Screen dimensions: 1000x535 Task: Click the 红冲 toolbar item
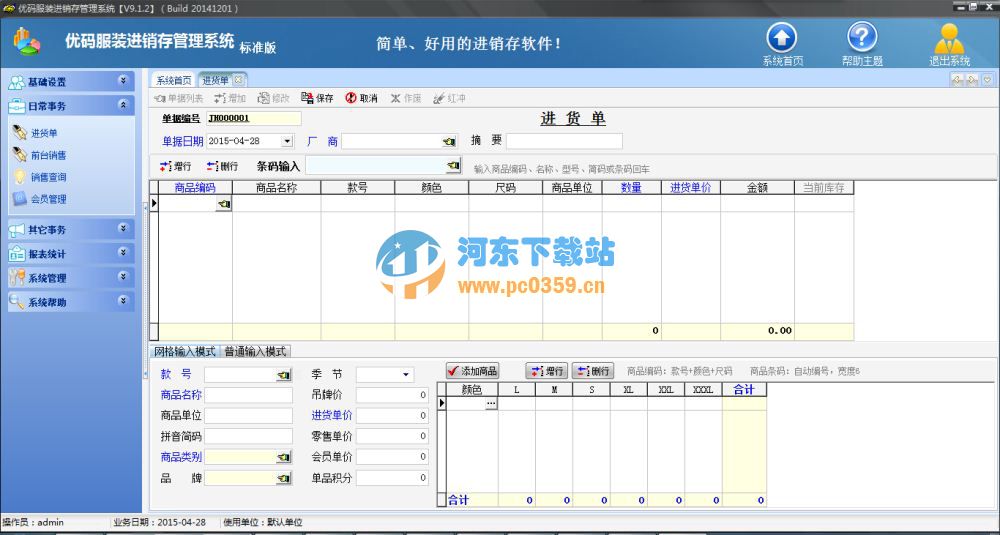click(449, 98)
